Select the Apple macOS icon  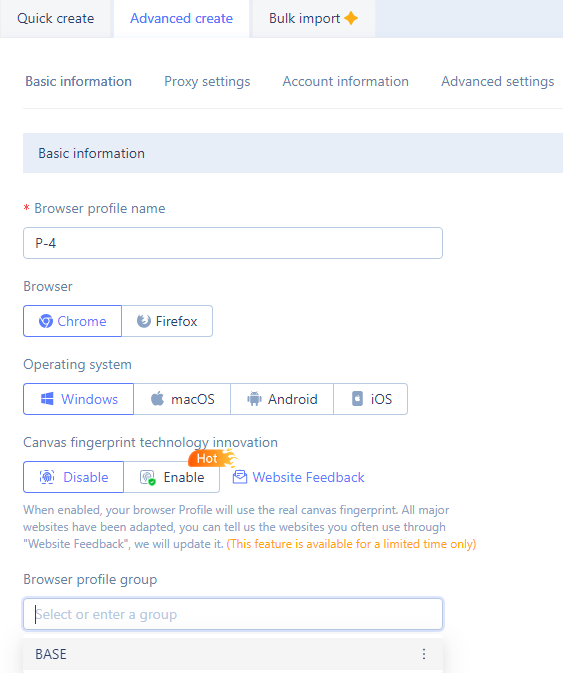[x=157, y=399]
